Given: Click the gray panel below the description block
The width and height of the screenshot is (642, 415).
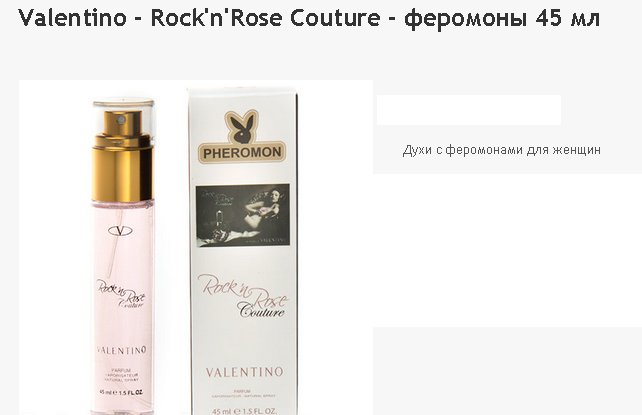Looking at the screenshot, I should tap(507, 371).
